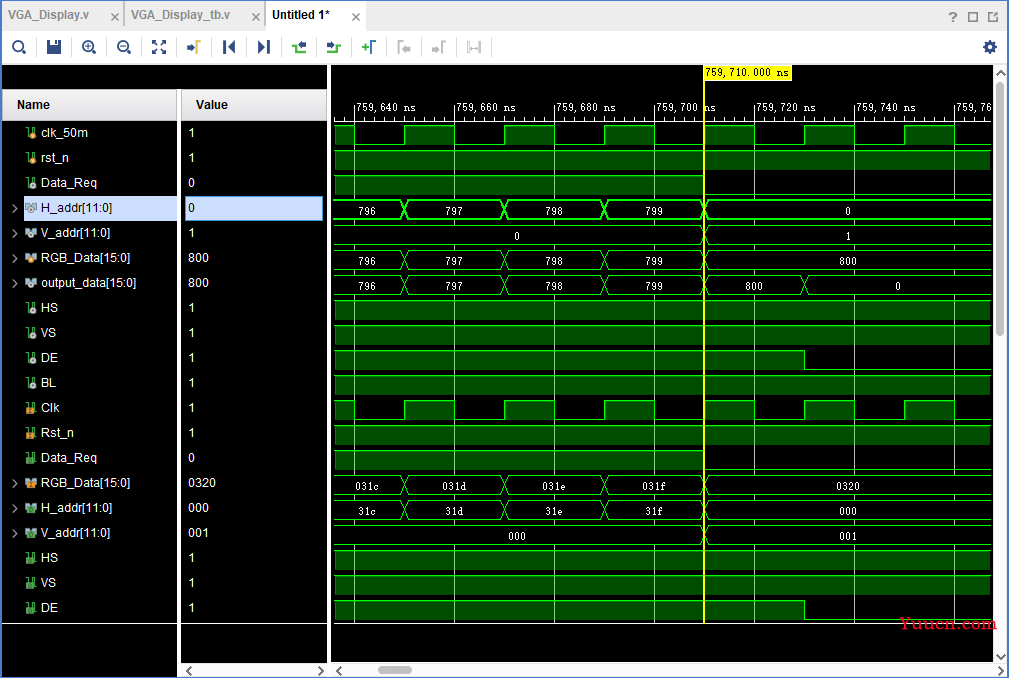Zoom out of the waveform
Viewport: 1009px width, 678px height.
(124, 47)
